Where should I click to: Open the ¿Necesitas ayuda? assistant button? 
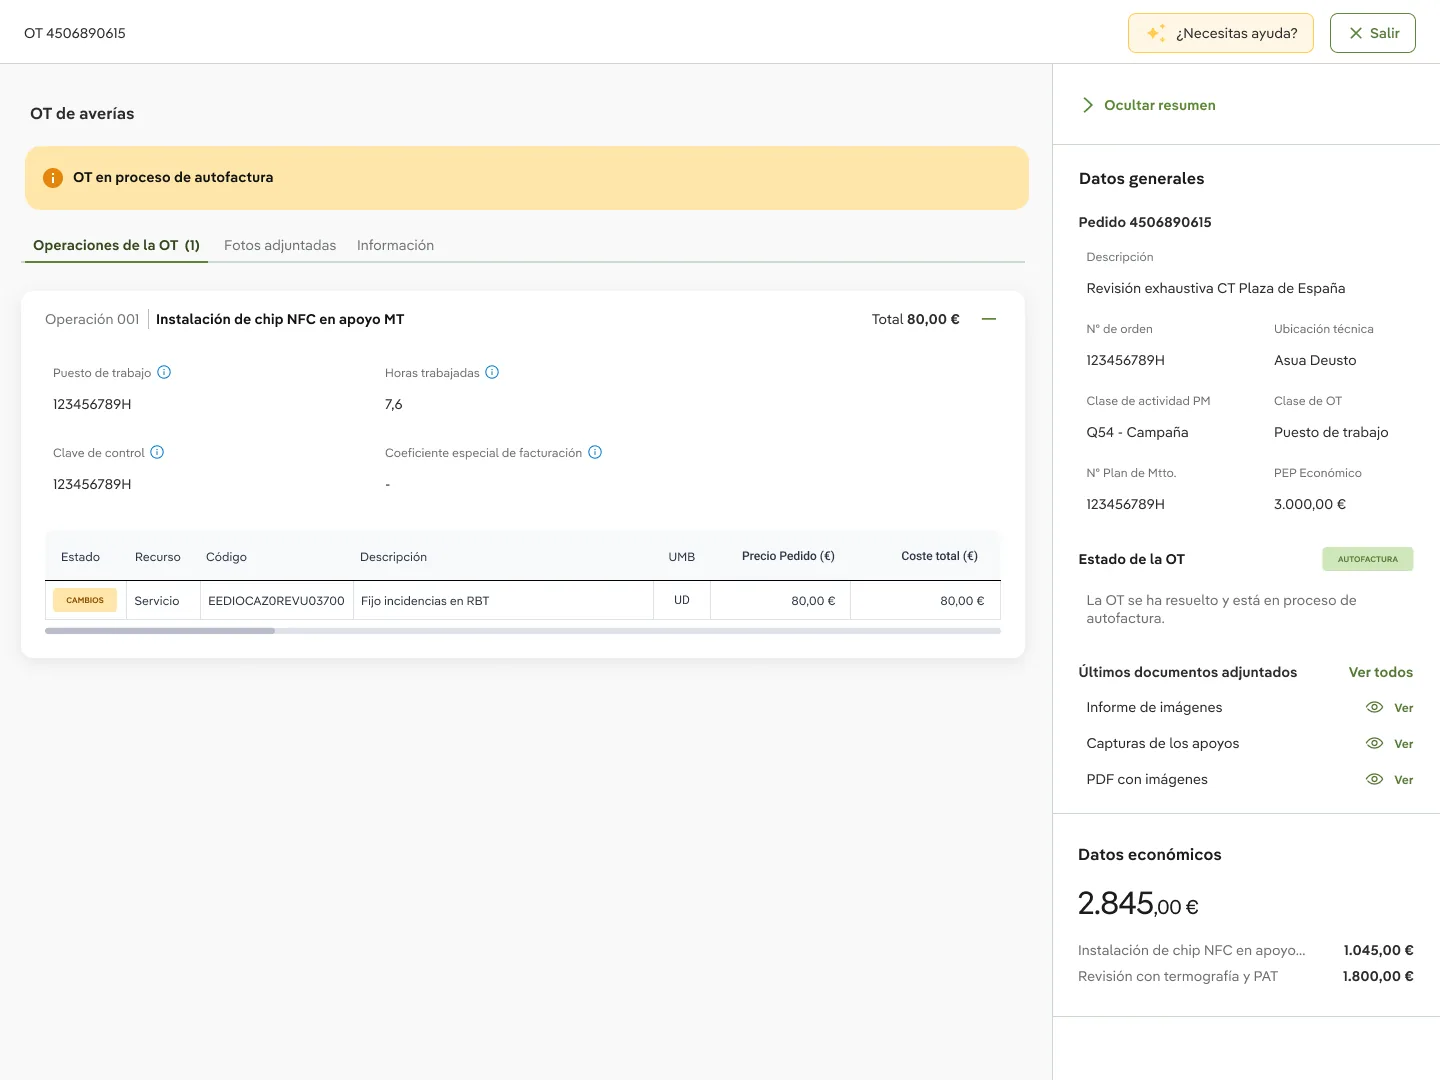click(x=1221, y=33)
